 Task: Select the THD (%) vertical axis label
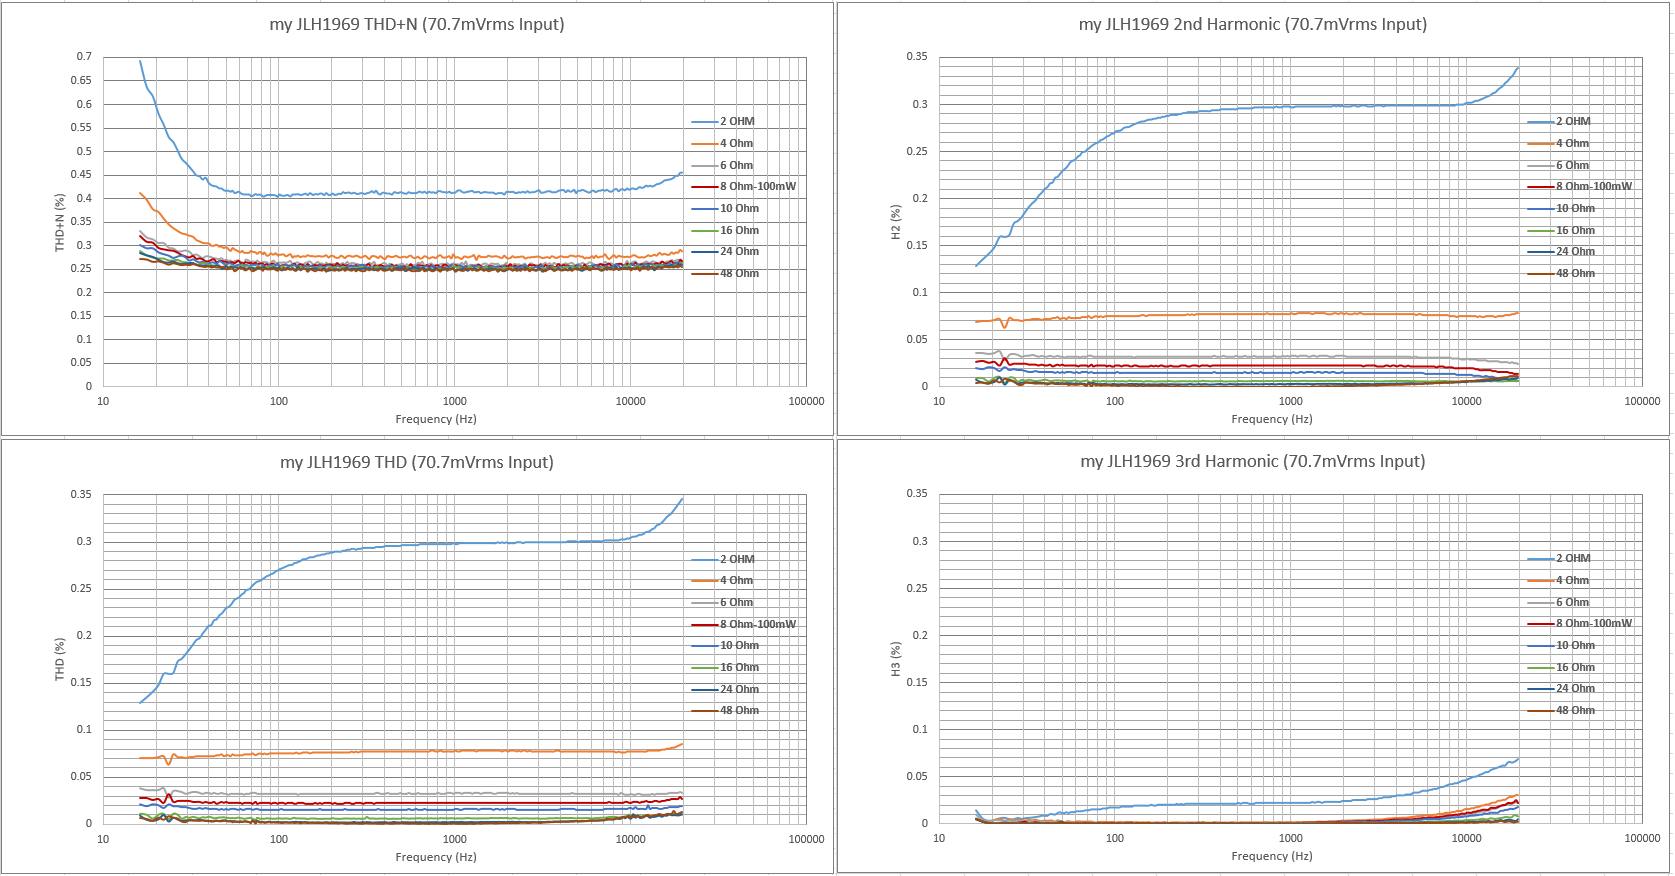coord(60,660)
